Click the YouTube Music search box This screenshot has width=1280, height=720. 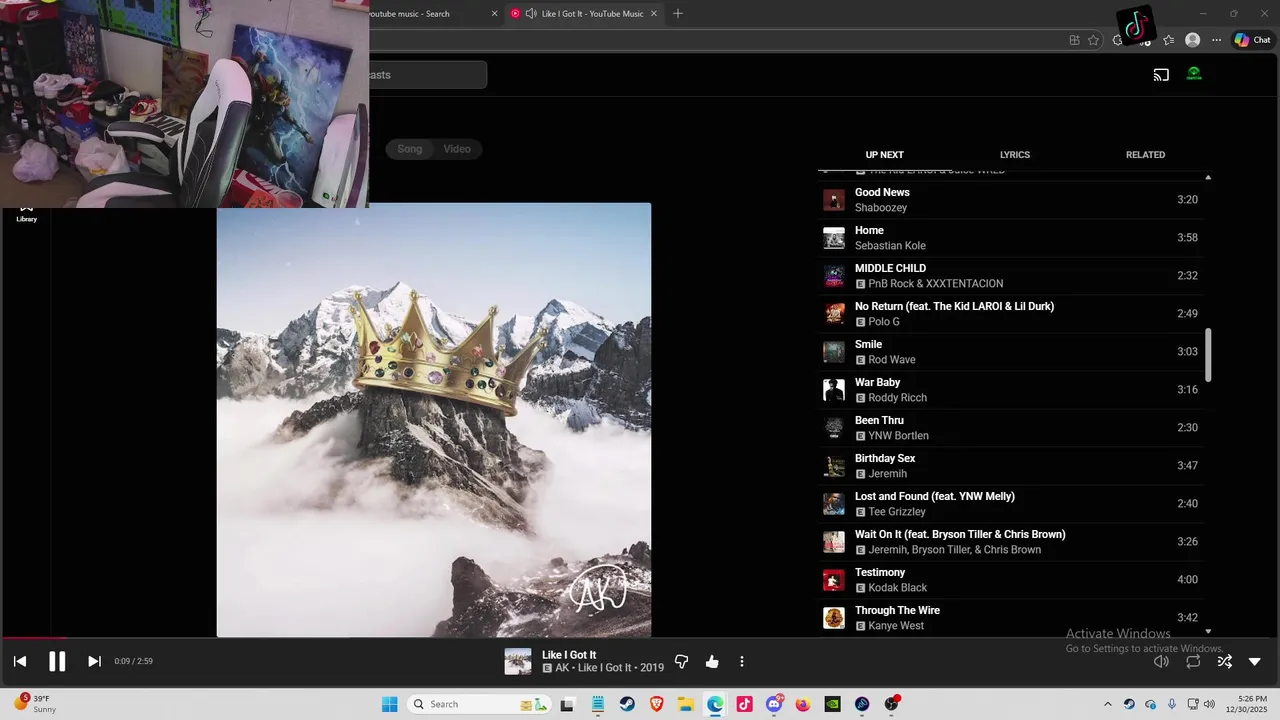pos(427,75)
